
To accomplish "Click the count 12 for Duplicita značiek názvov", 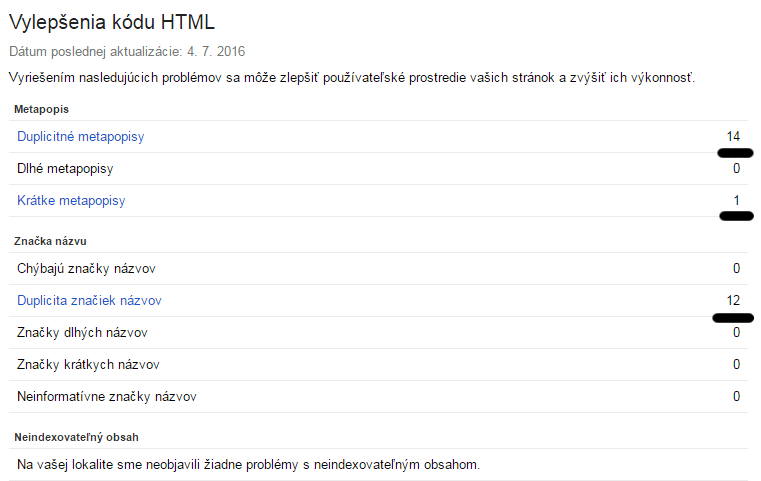I will click(733, 300).
